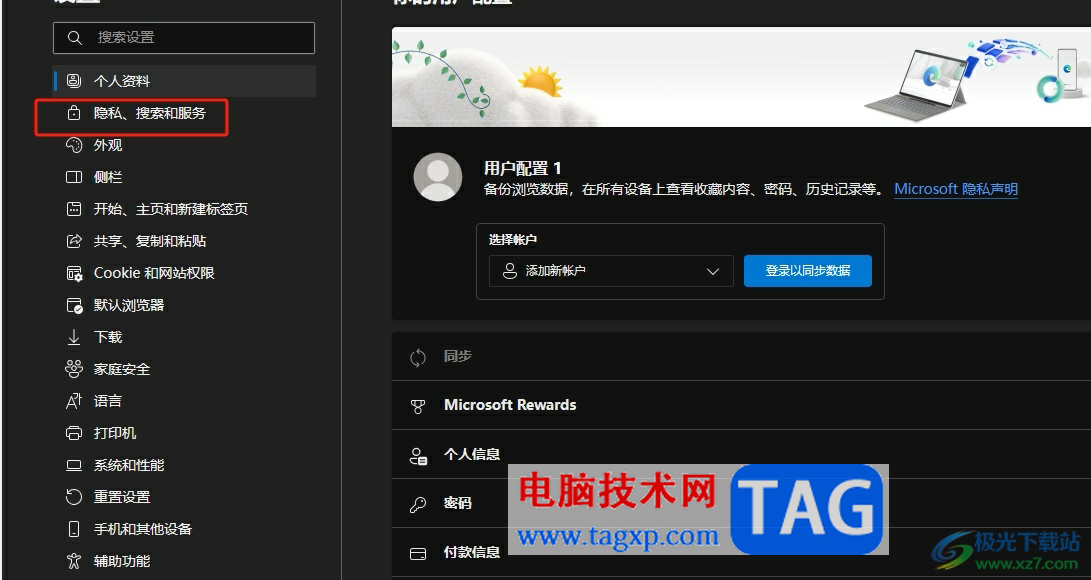Open the Microsoft Rewards row
This screenshot has height=580, width=1091.
click(741, 405)
